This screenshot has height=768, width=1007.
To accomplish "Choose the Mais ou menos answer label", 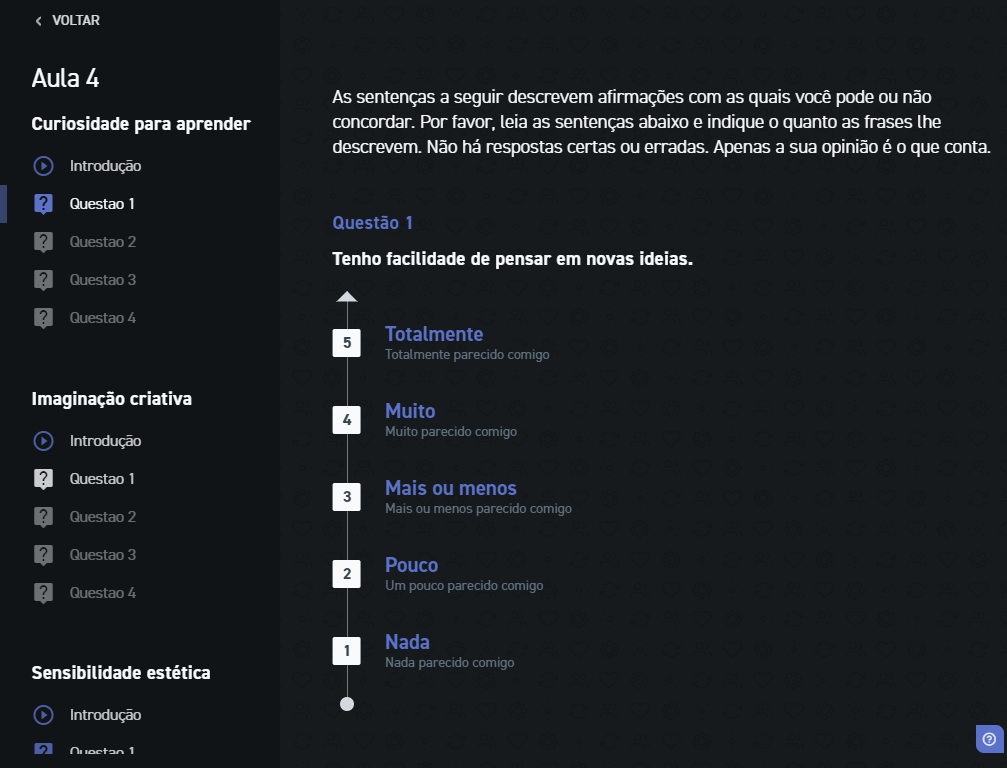I will pos(451,488).
